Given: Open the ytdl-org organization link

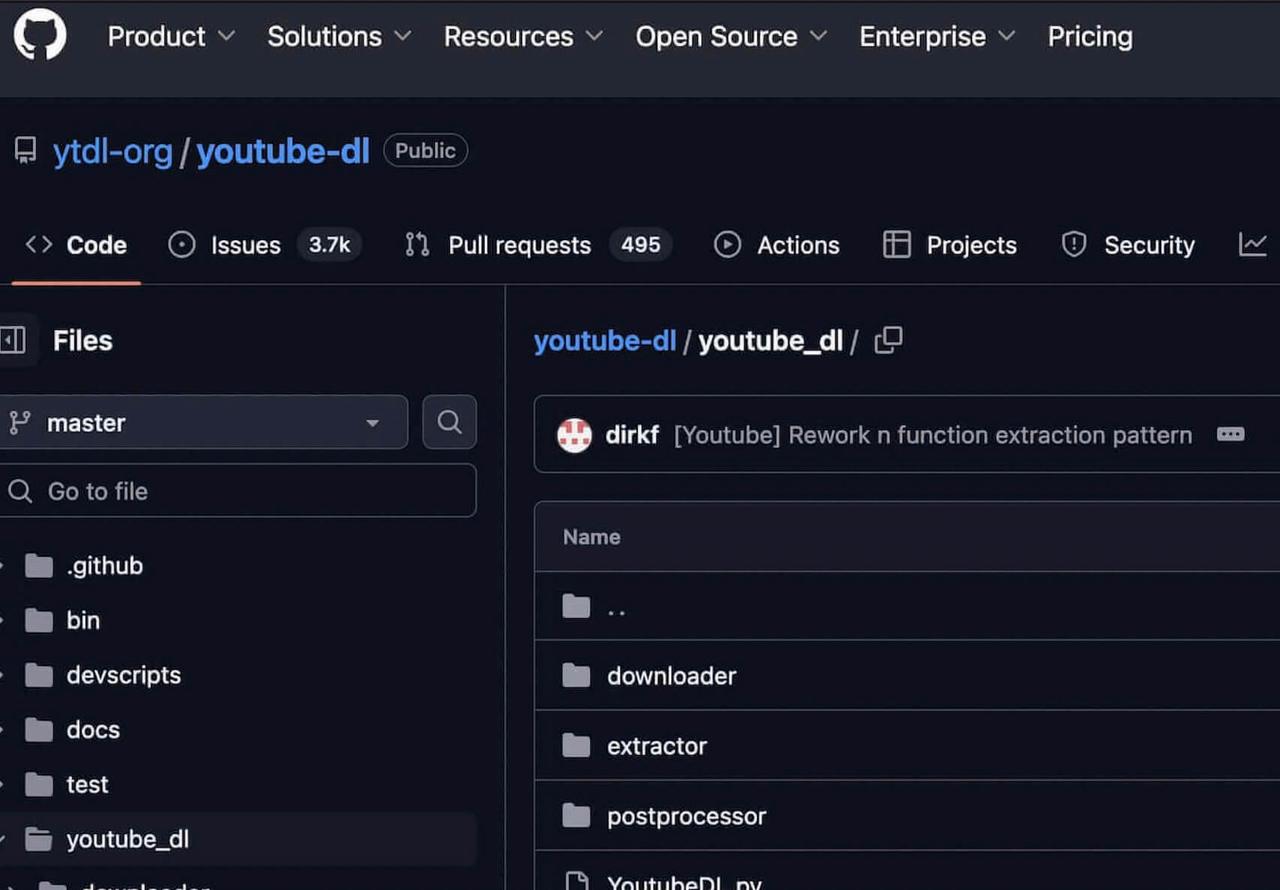Looking at the screenshot, I should point(113,152).
